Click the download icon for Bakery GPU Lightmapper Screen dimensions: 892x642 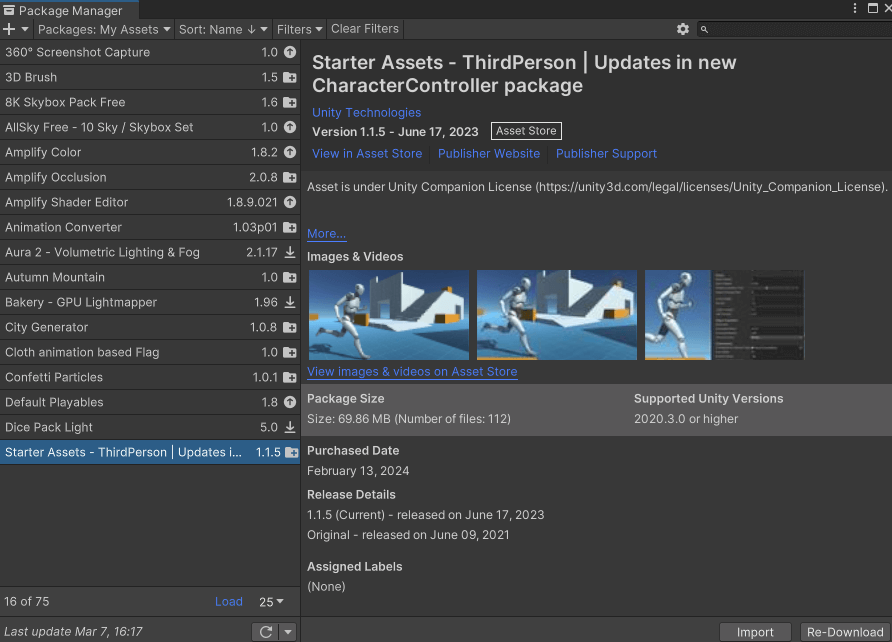[290, 302]
